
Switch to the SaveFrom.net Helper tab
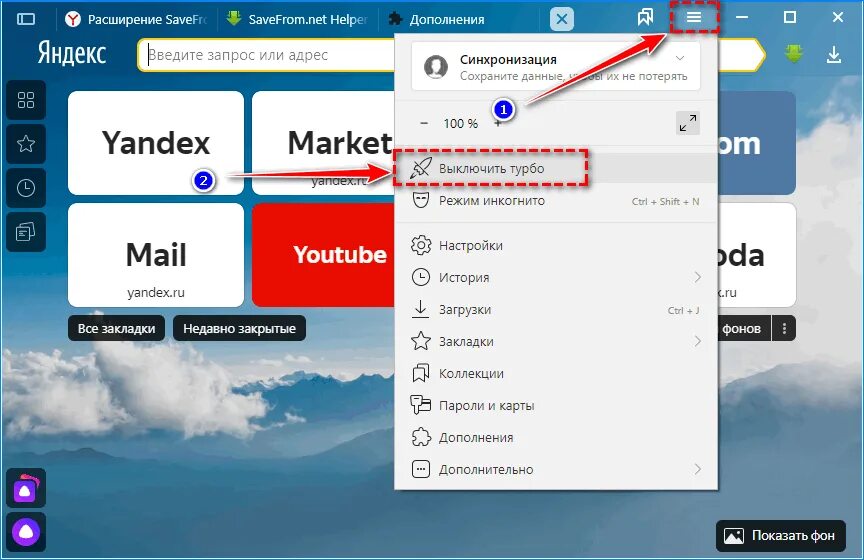click(x=296, y=19)
